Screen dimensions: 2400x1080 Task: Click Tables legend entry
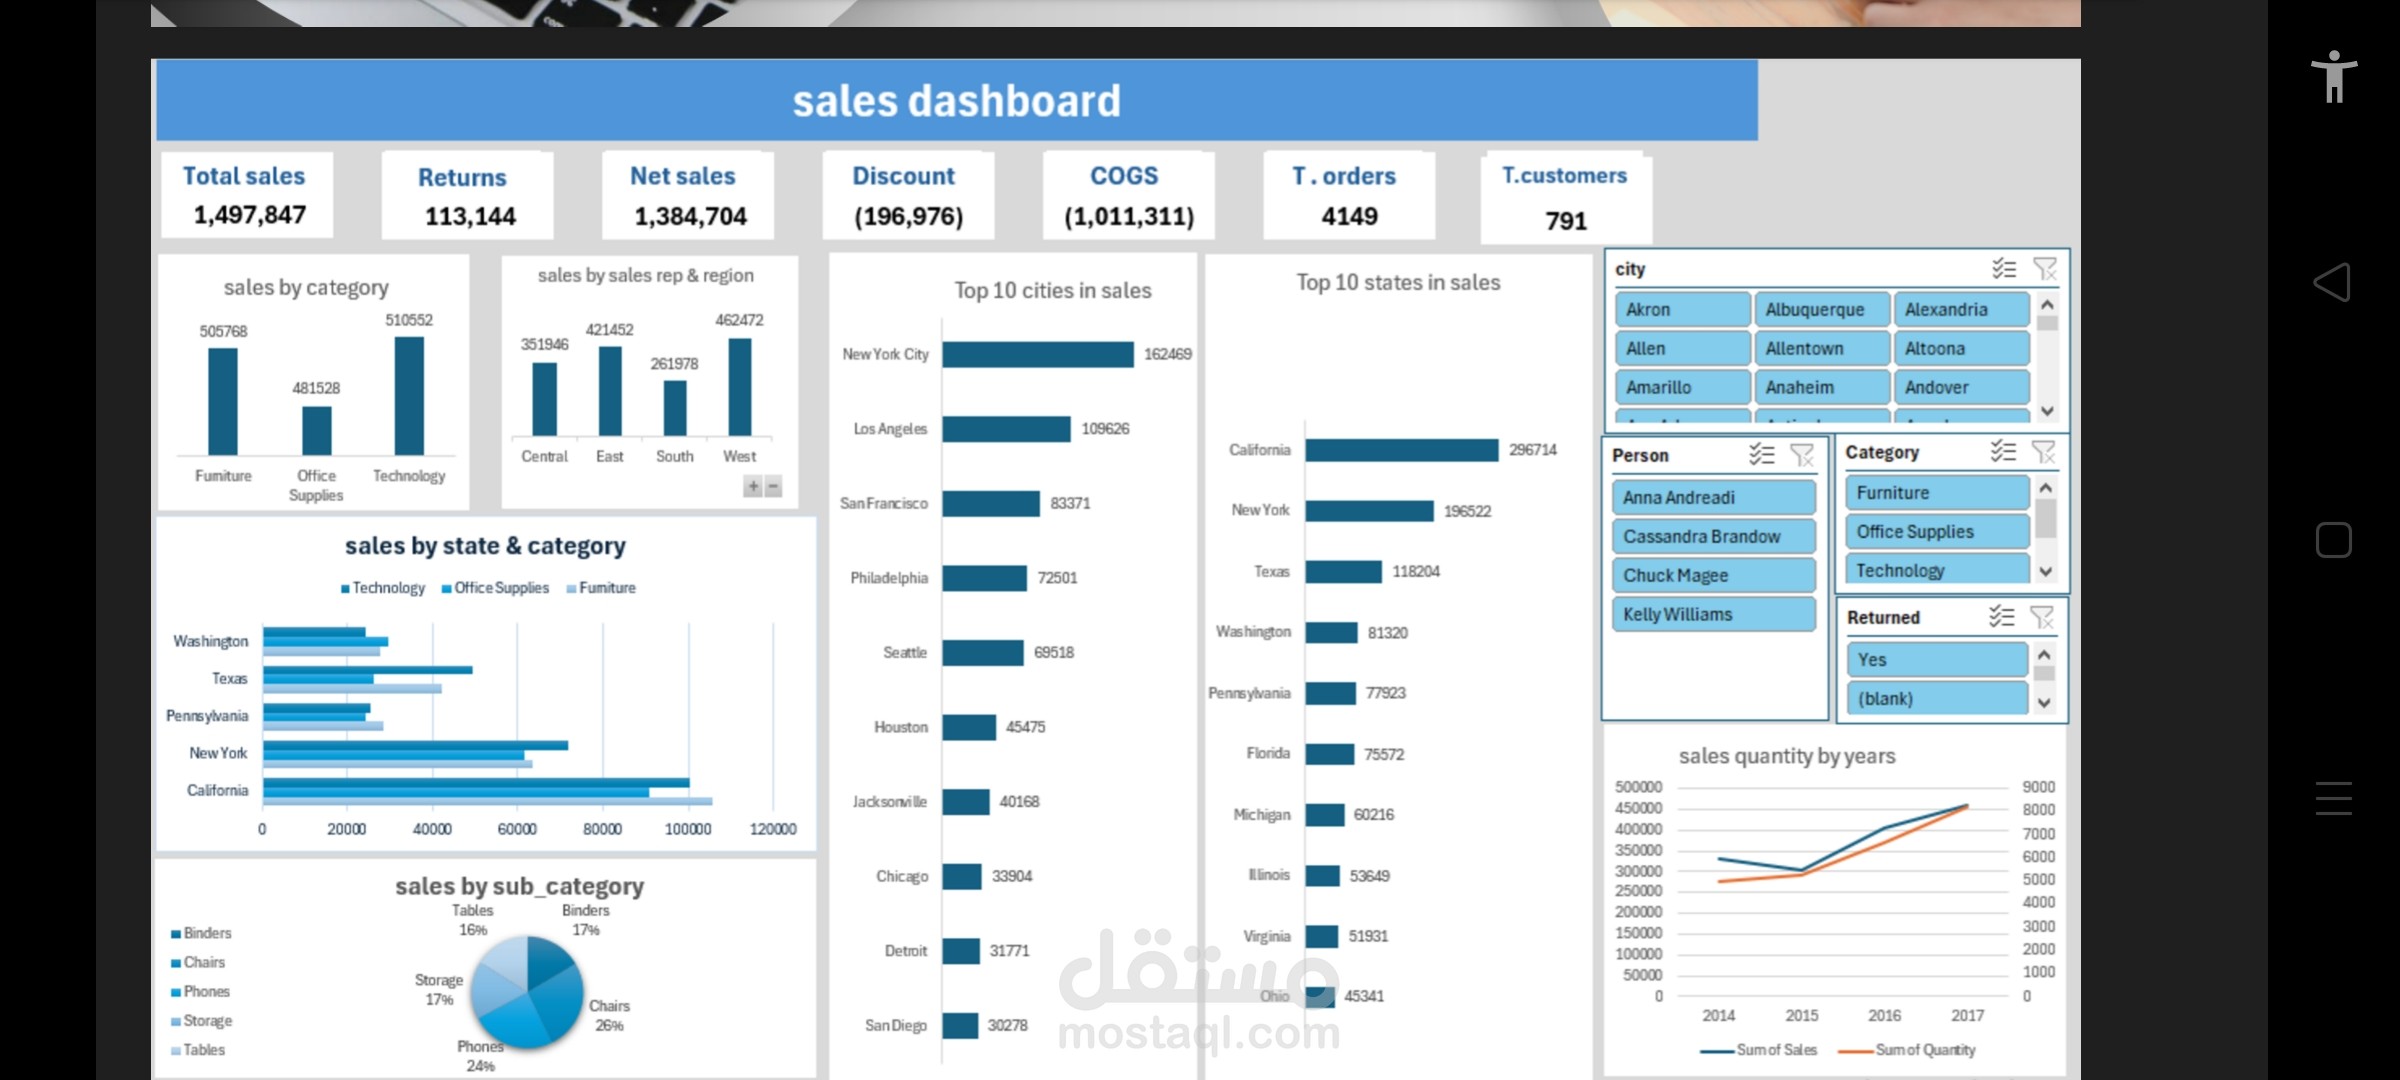(198, 1050)
